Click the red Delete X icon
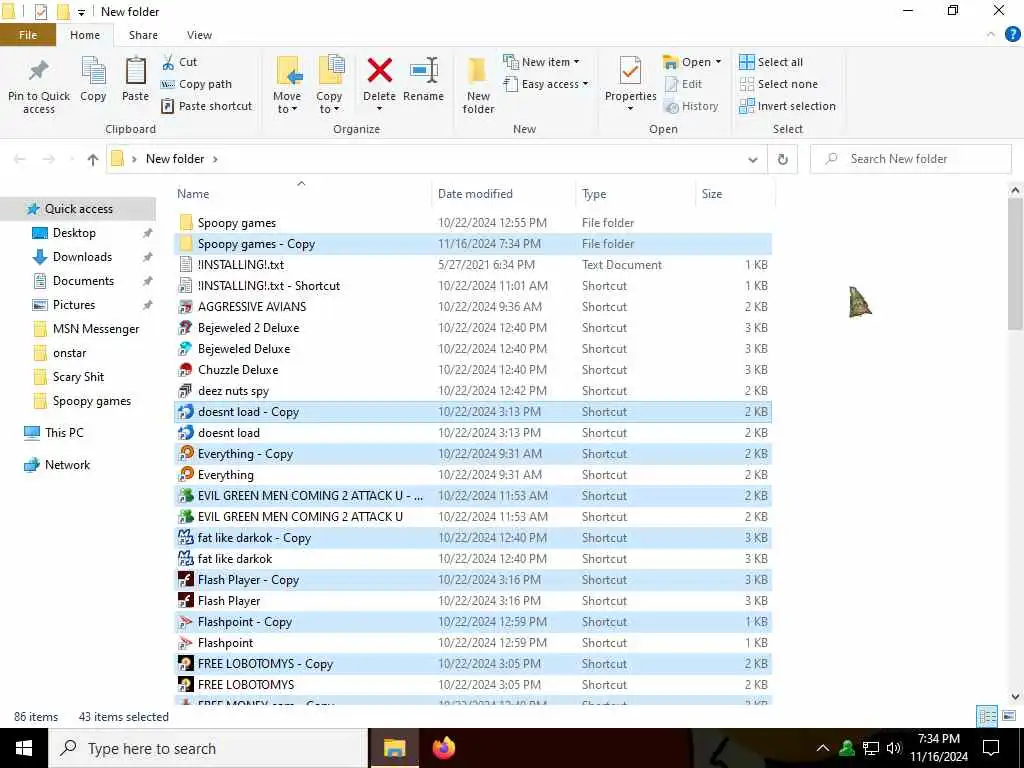This screenshot has height=768, width=1024. 379,71
